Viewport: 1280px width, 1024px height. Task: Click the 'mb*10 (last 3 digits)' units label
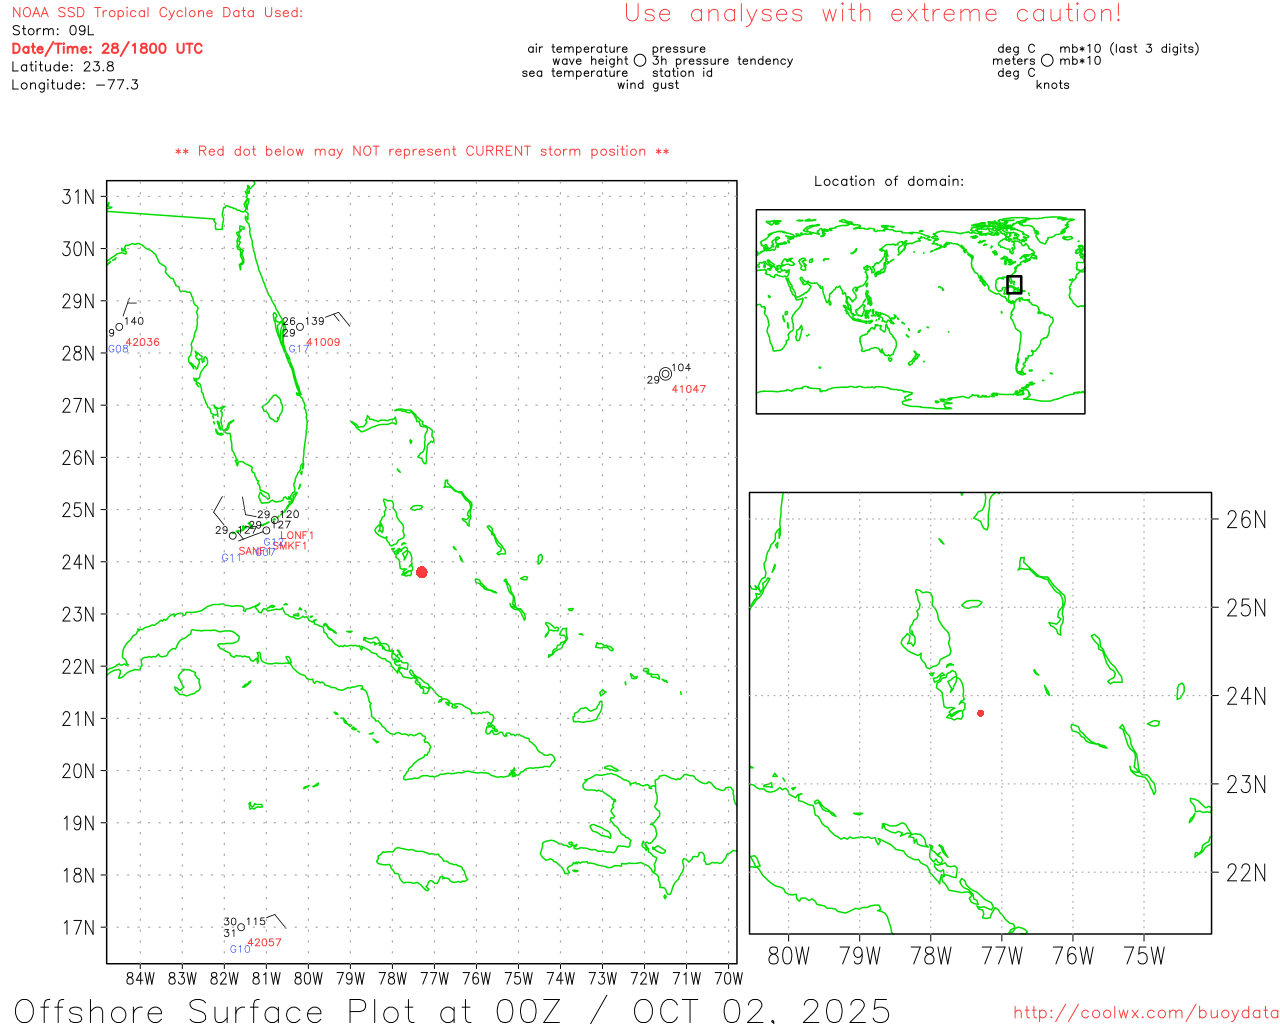1129,49
